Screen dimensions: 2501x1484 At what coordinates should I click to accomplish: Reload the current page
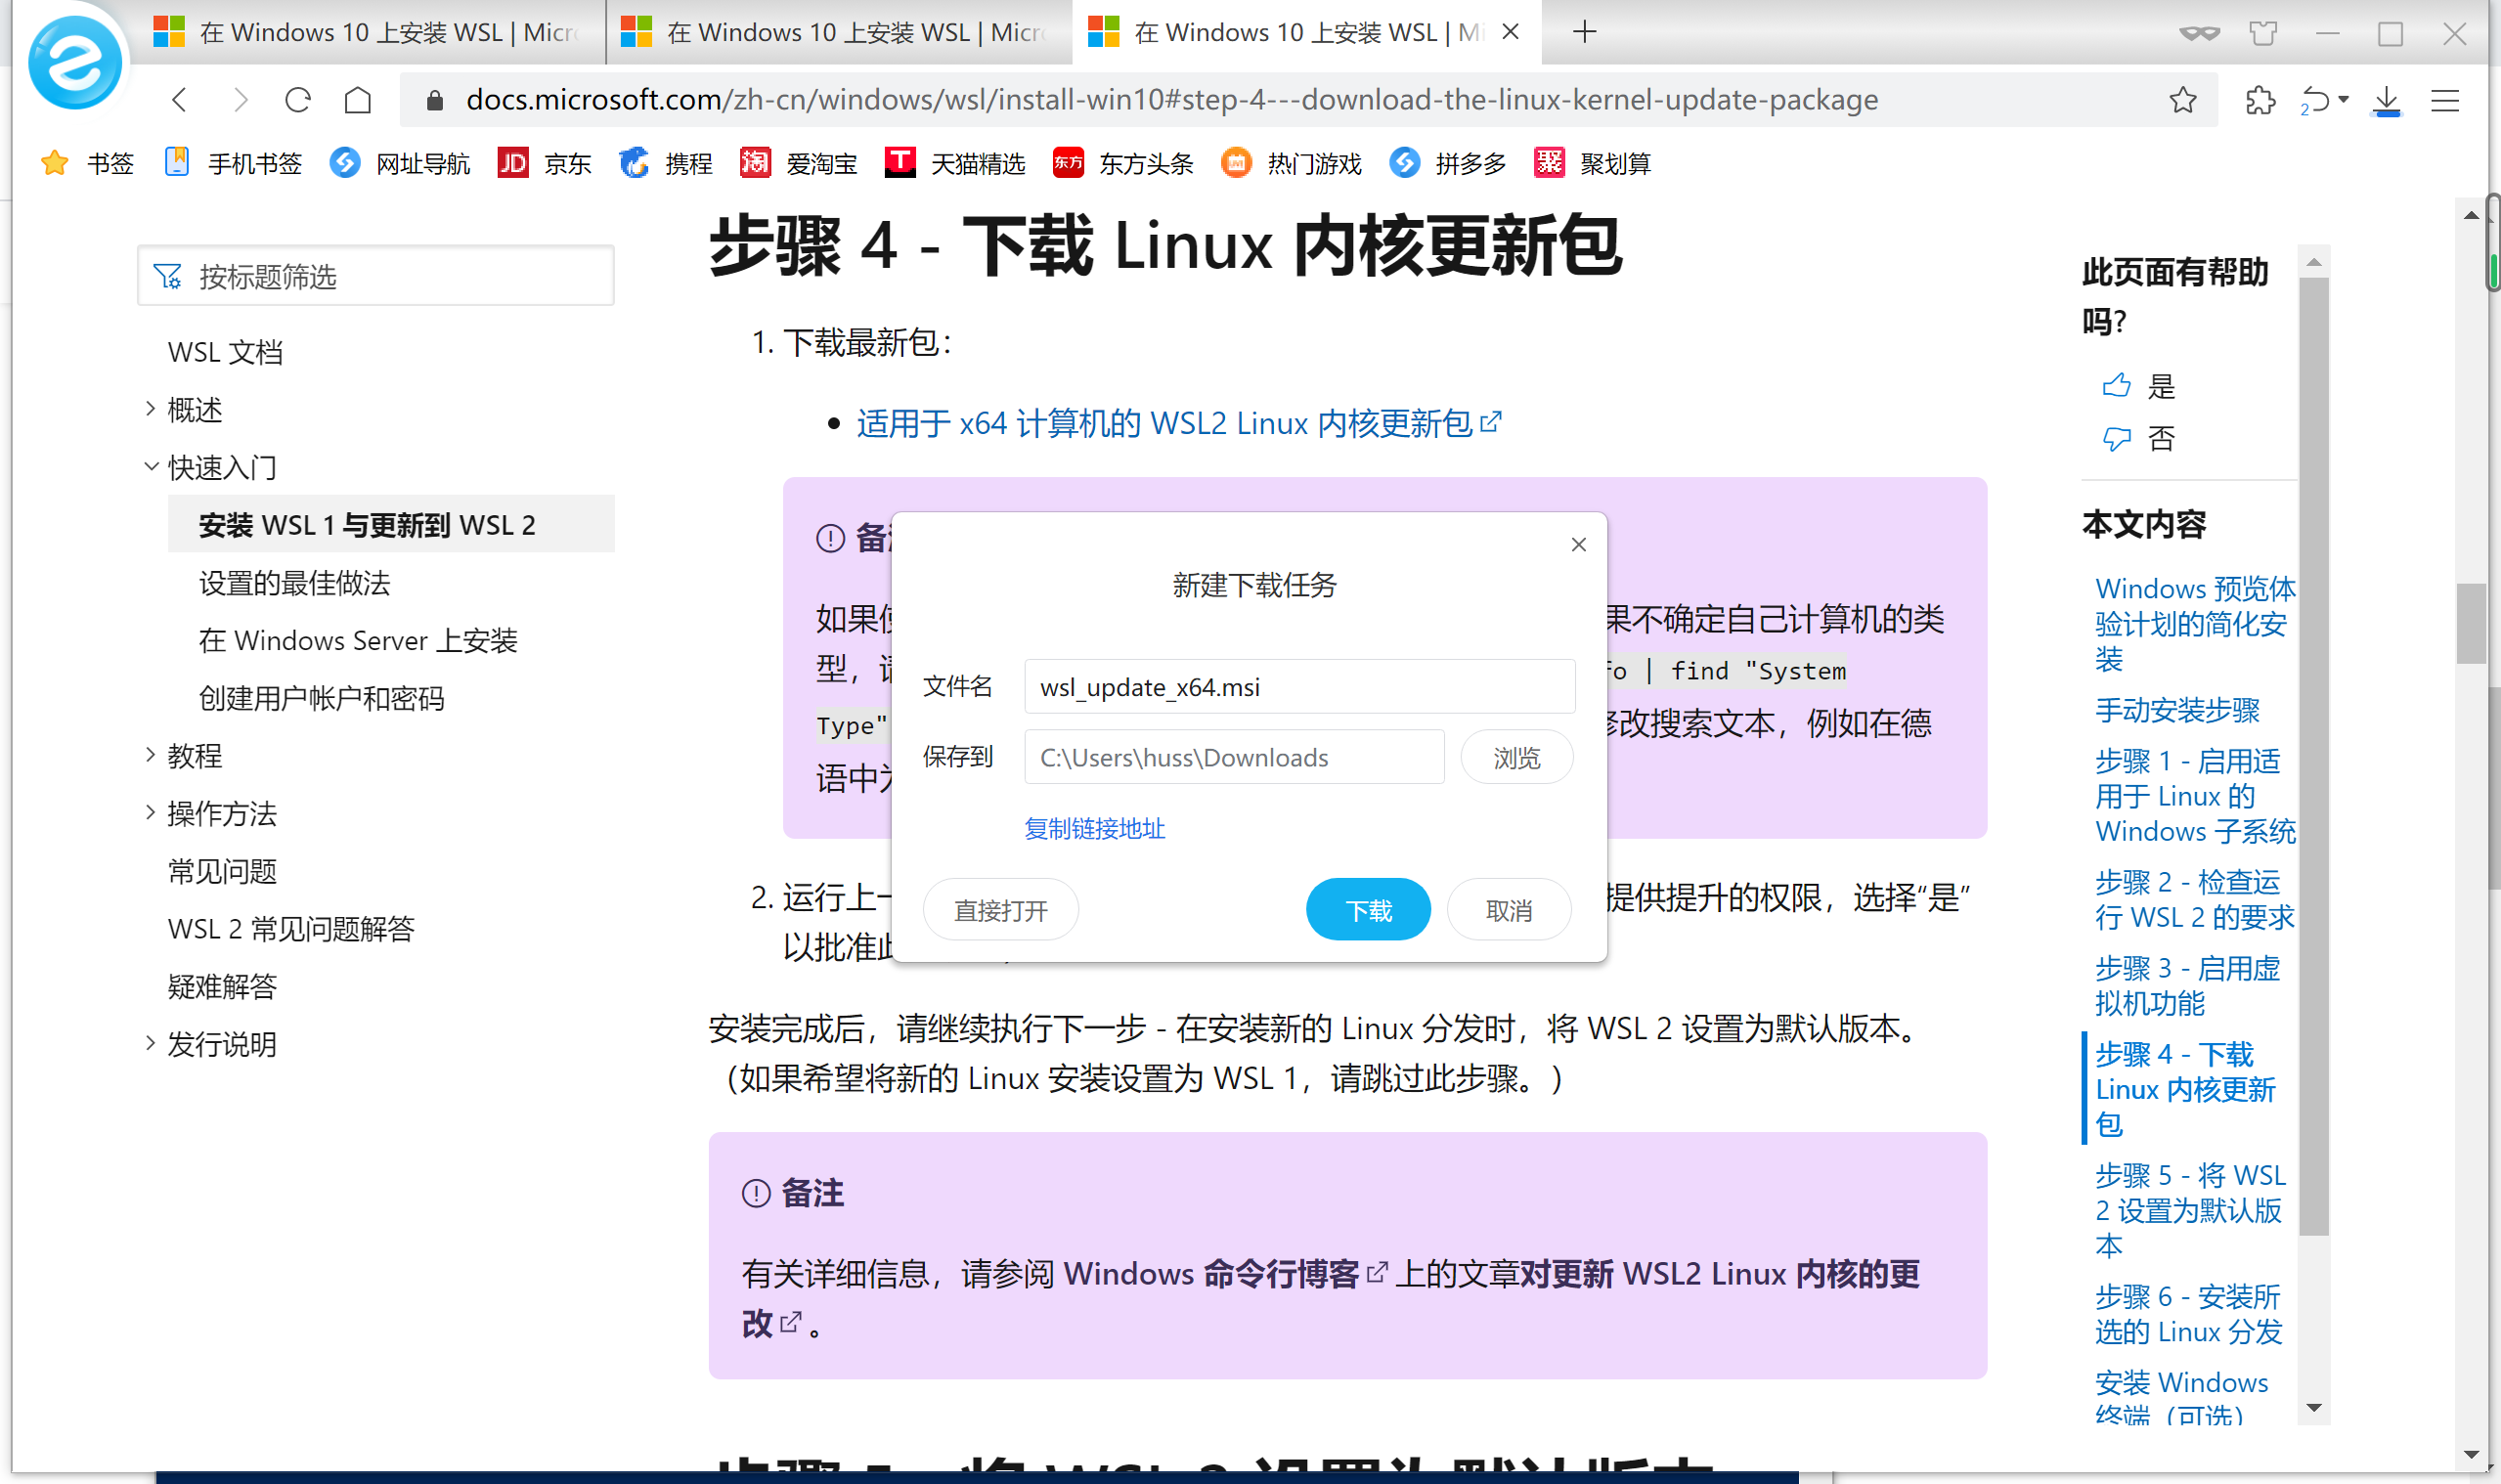click(x=298, y=100)
